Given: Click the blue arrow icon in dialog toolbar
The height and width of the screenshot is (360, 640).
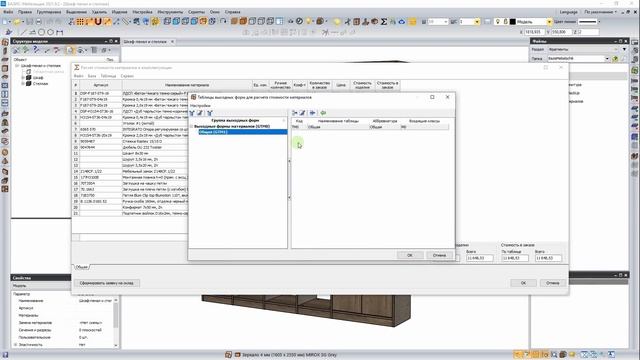Looking at the screenshot, I should 313,113.
